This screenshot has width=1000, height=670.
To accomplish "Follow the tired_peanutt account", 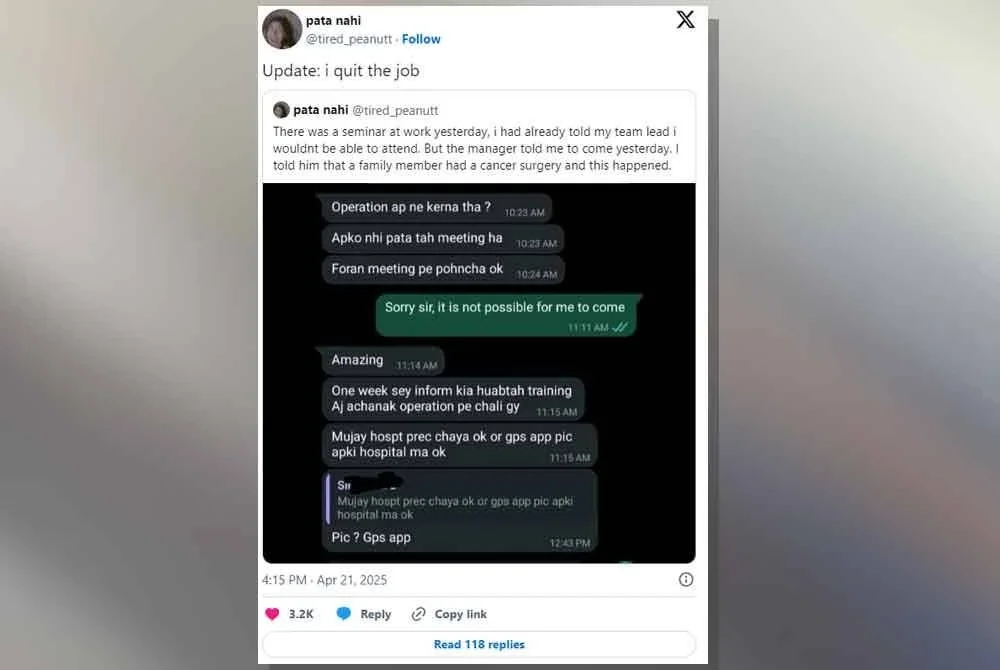I will (x=421, y=39).
